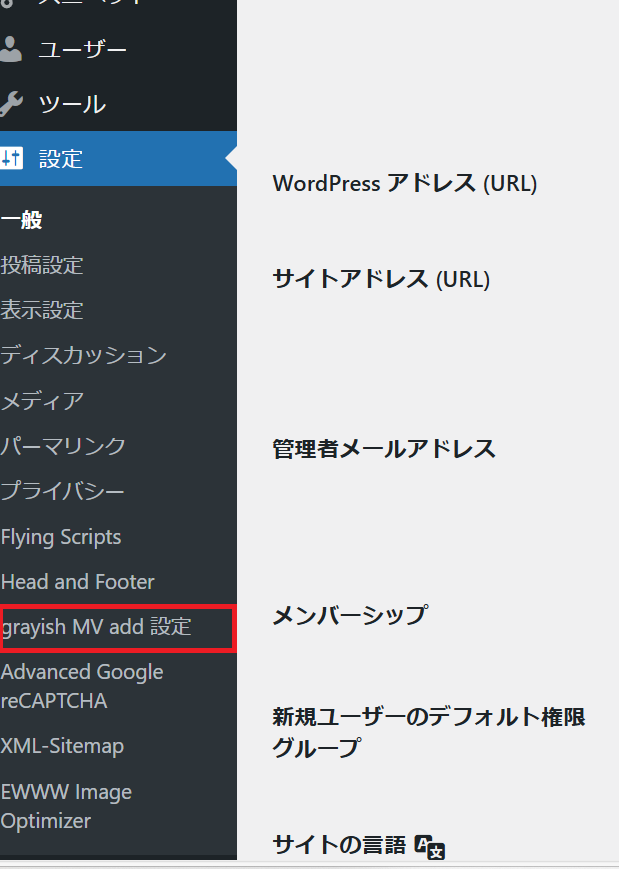
Task: Go to XML-Sitemap settings
Action: tap(62, 746)
